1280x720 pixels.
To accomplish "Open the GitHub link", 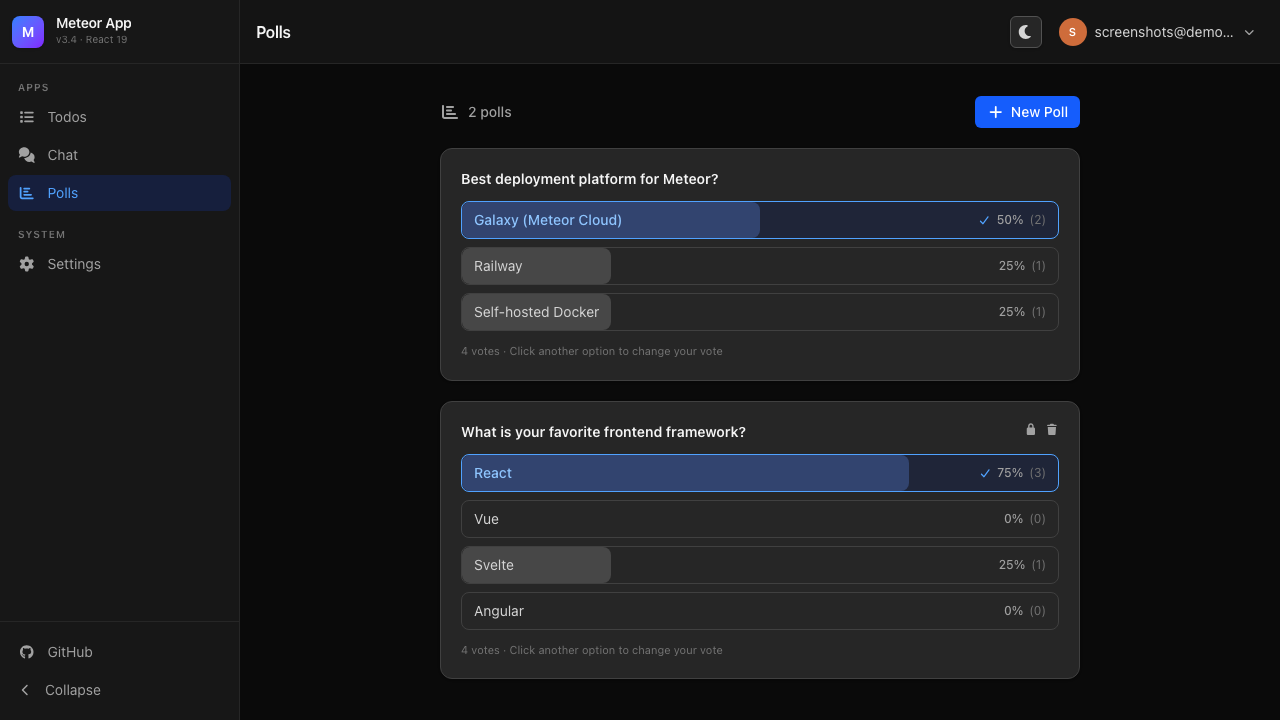I will click(69, 651).
